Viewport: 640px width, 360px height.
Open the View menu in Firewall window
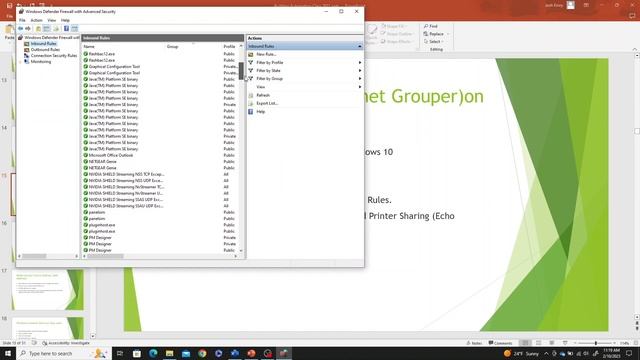click(x=51, y=20)
